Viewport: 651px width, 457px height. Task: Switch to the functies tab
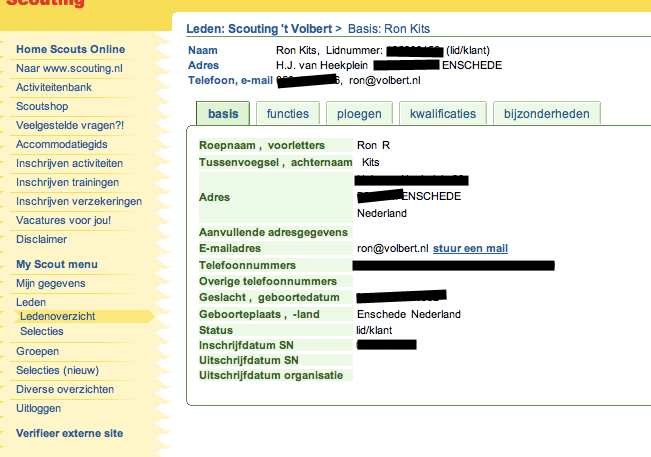pos(288,113)
